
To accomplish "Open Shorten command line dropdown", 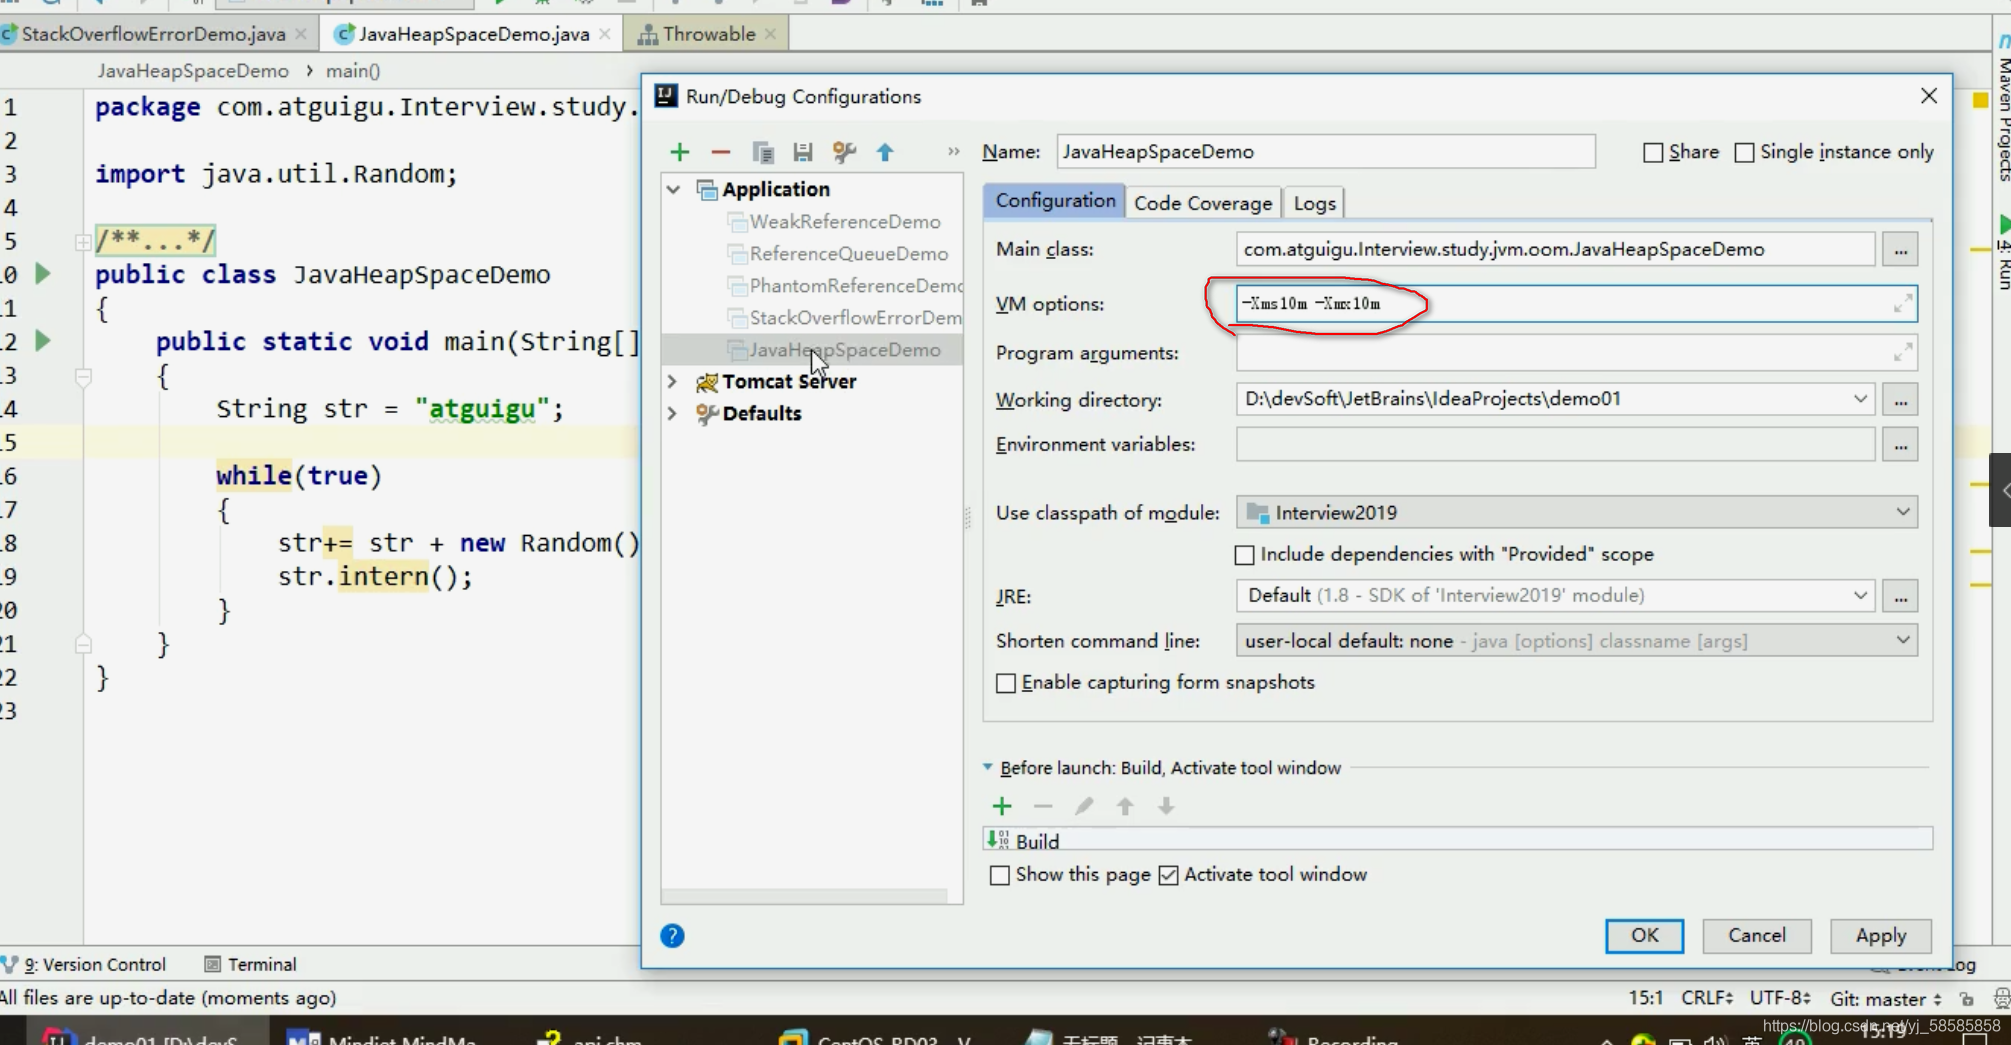I will click(1902, 640).
